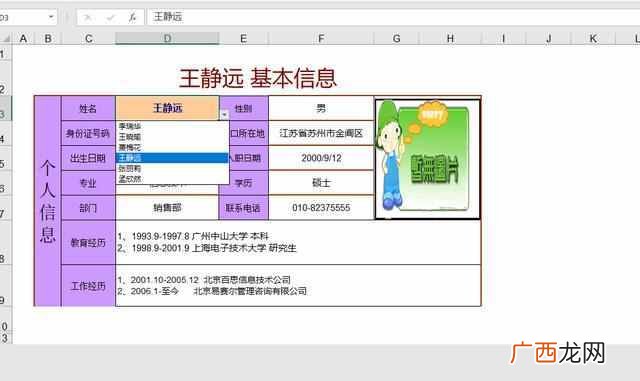Choose 李瑞华 in the name dropdown list
The image size is (640, 381).
[x=172, y=126]
